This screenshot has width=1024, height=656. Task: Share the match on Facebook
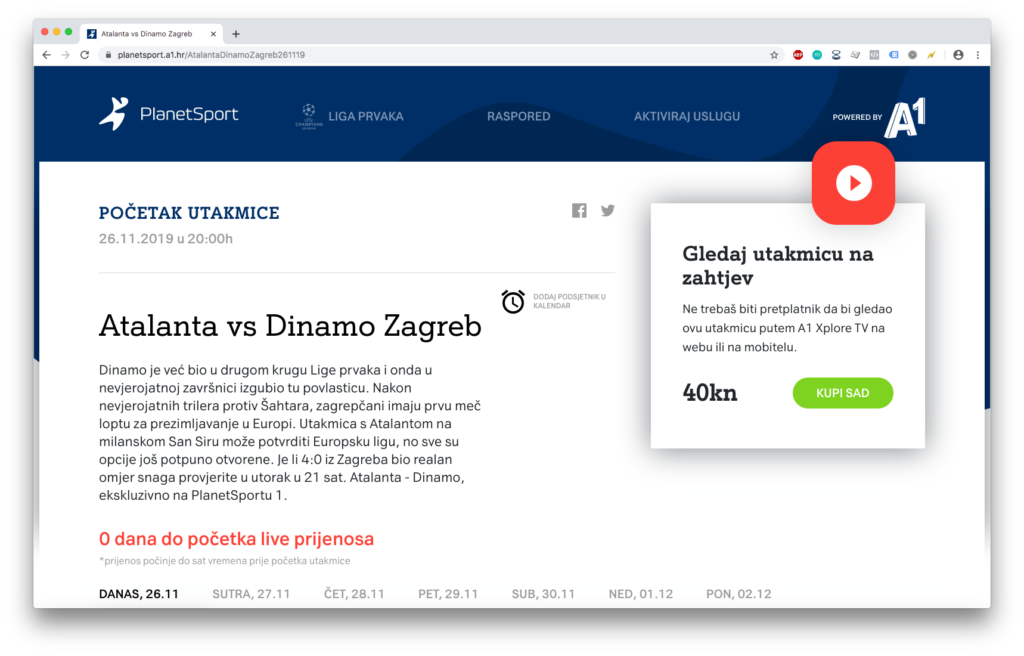(579, 210)
